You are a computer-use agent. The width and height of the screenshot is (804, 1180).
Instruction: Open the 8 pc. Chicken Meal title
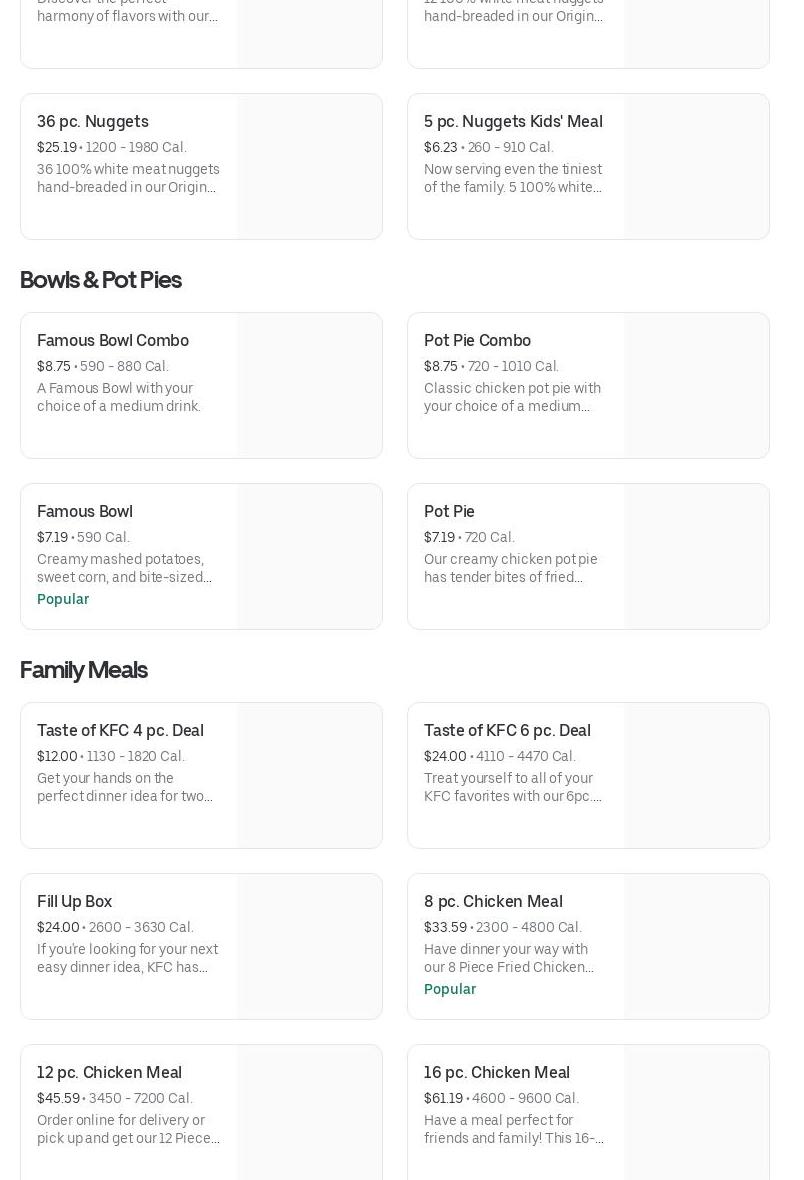coord(493,902)
